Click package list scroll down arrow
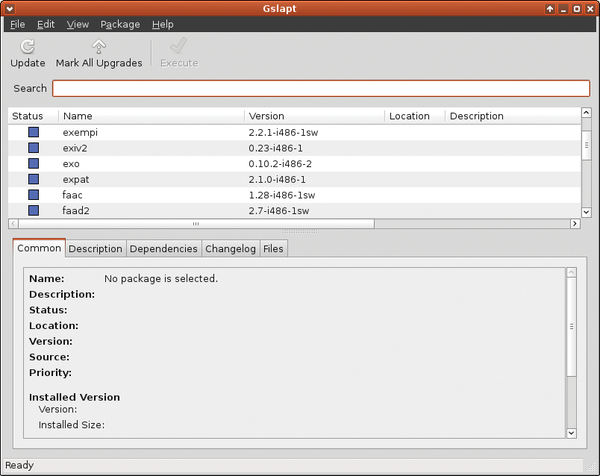The width and height of the screenshot is (600, 476). click(586, 212)
